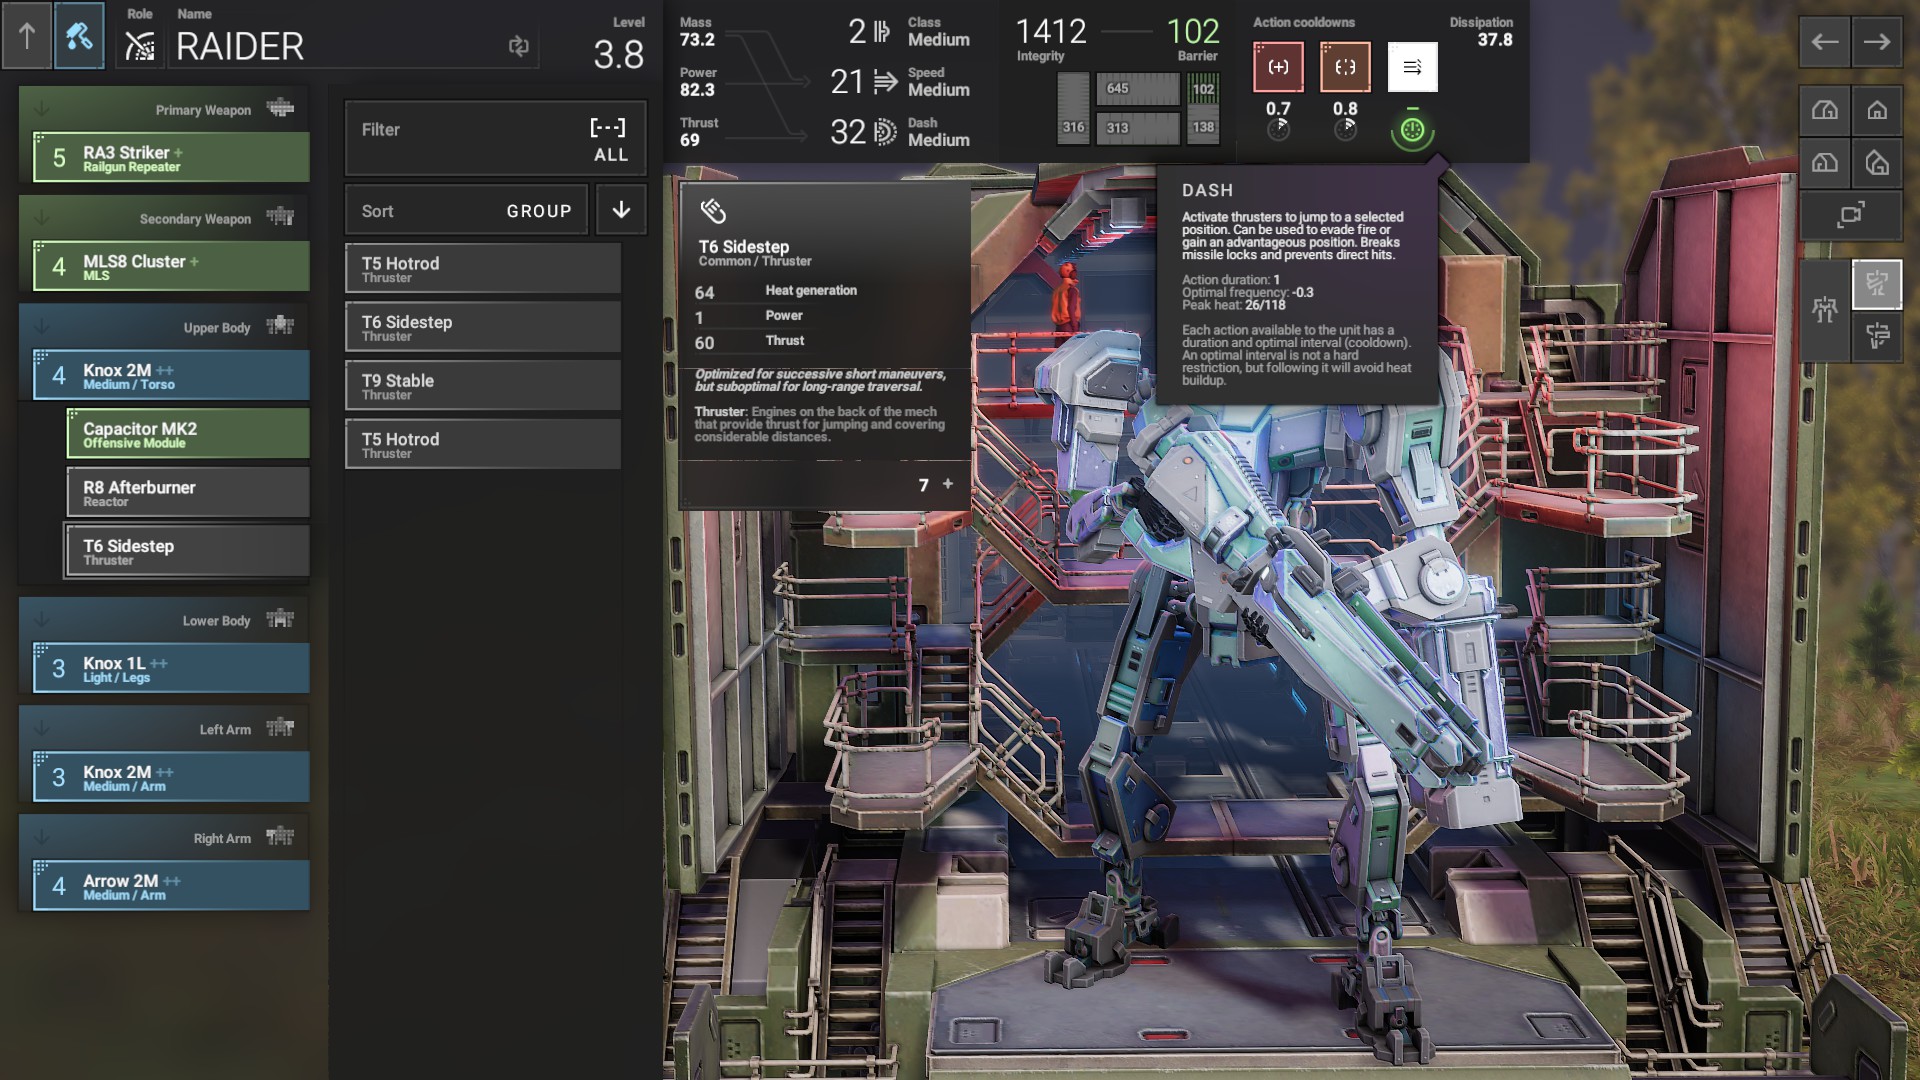Pick the first T5 Hotrod thruster
The height and width of the screenshot is (1080, 1920).
(x=483, y=269)
